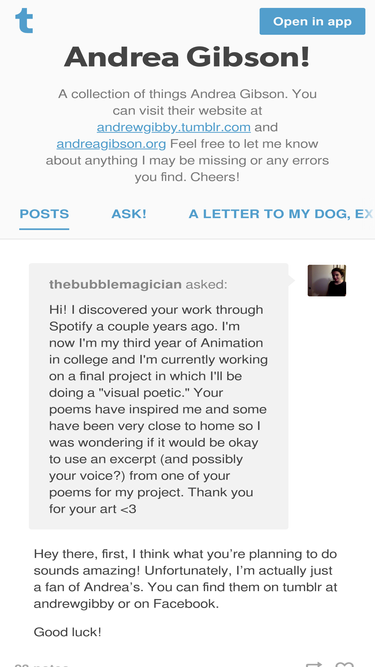The image size is (375, 667).
Task: View the post's notes count
Action: coord(41,665)
